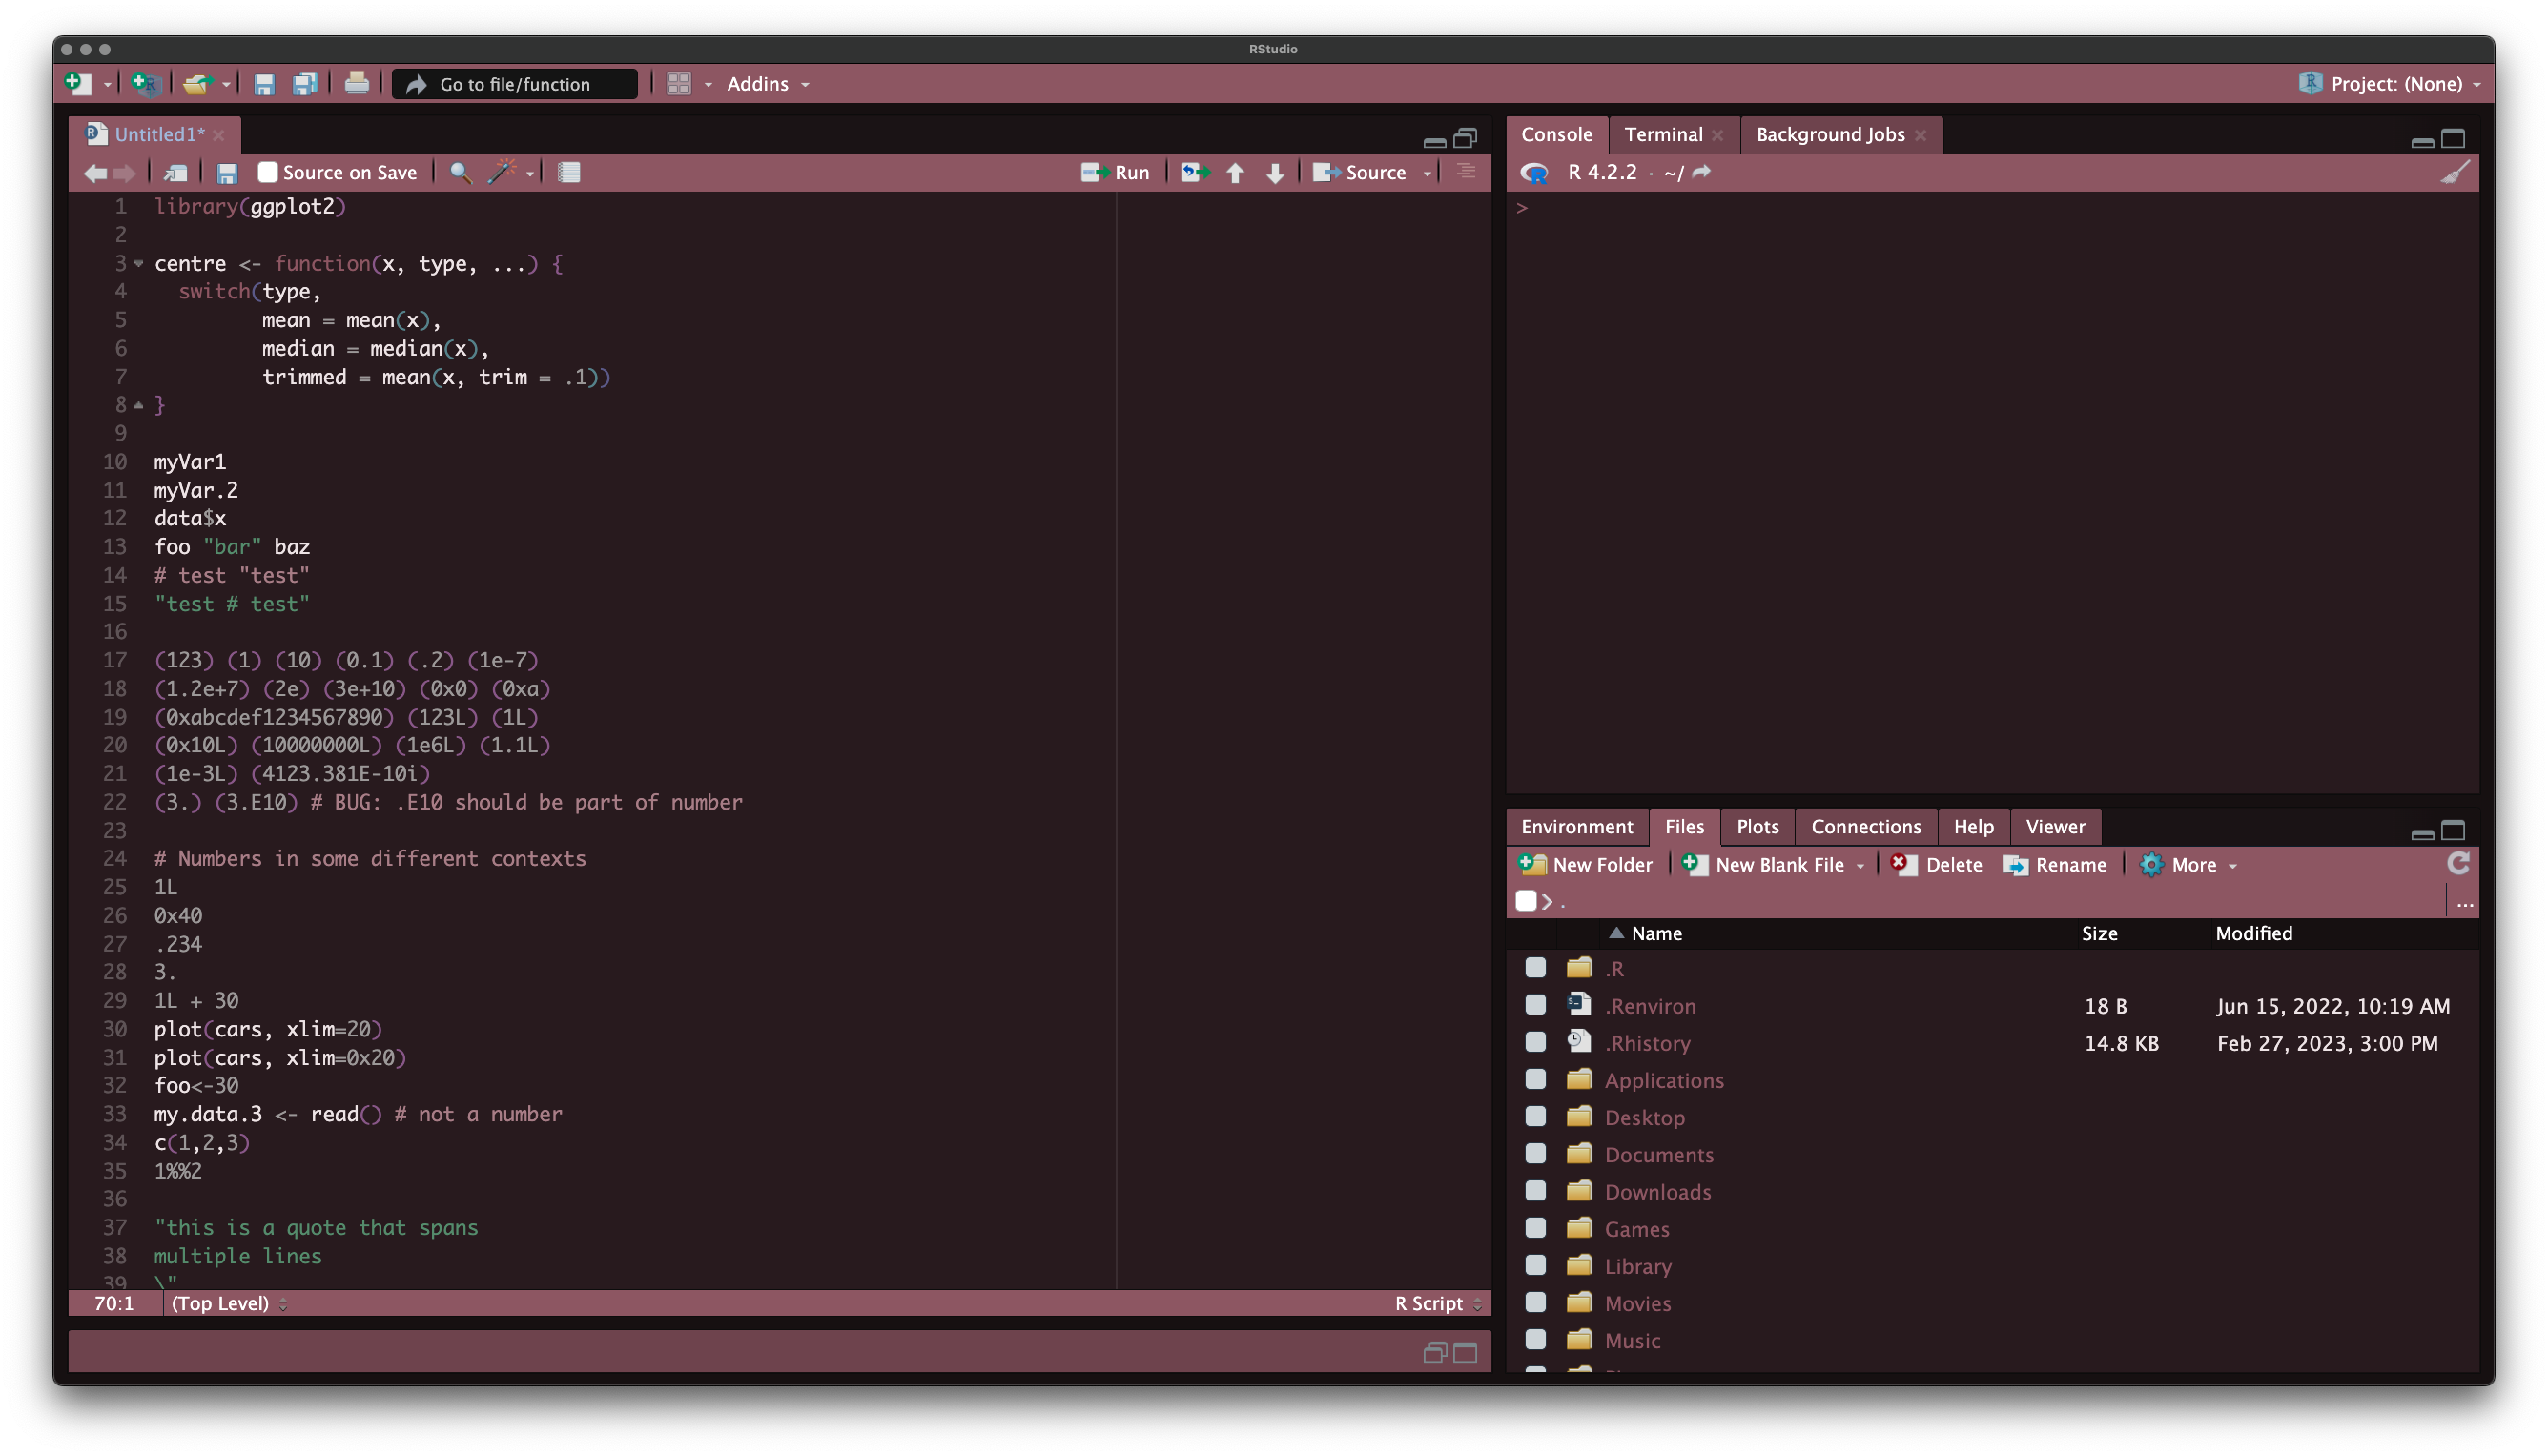Screen dimensions: 2548x1456
Task: Go back to previous source location
Action: pos(95,173)
